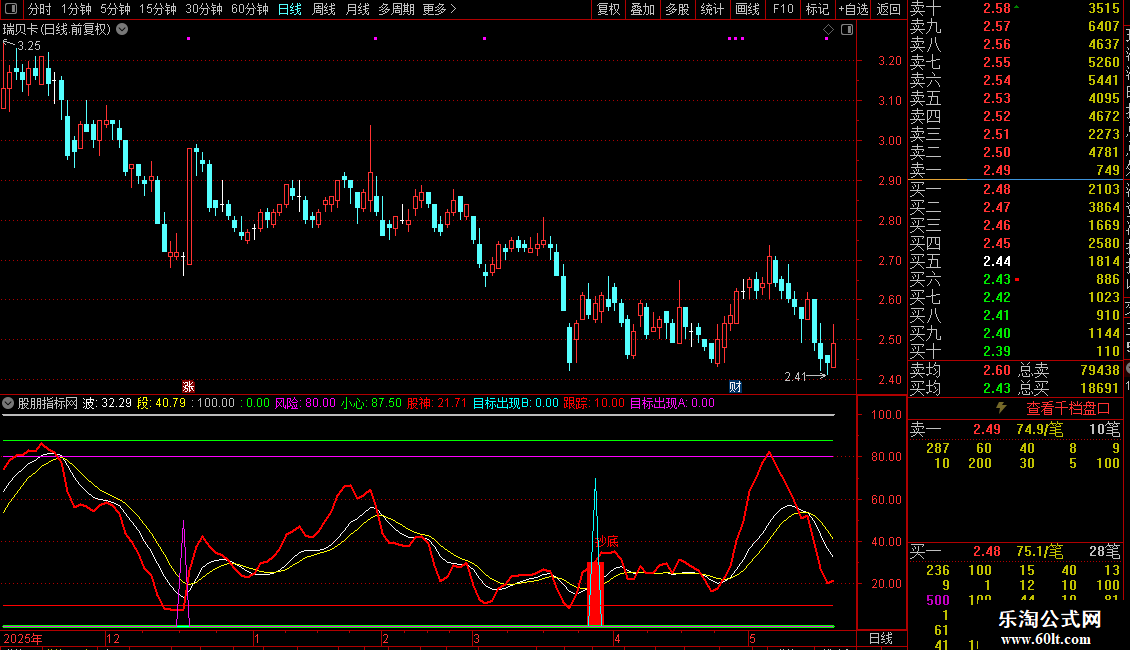Screen dimensions: 1130x650
Task: Select 卖一 price 2.49 row
Action: click(1015, 170)
